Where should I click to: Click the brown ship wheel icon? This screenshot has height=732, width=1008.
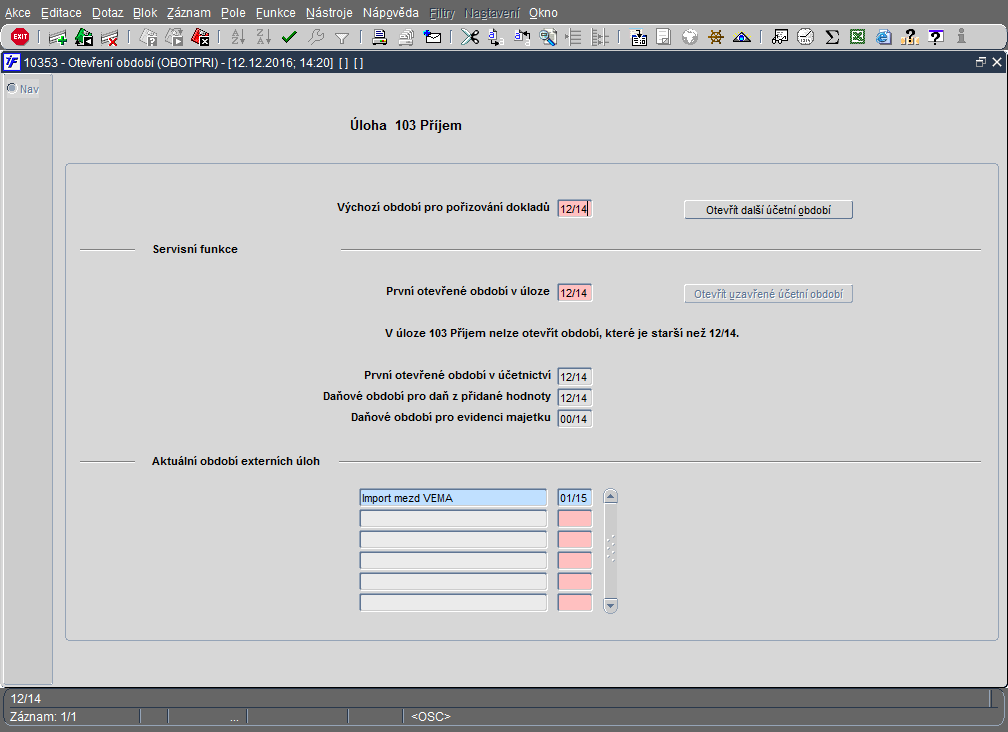tap(716, 37)
